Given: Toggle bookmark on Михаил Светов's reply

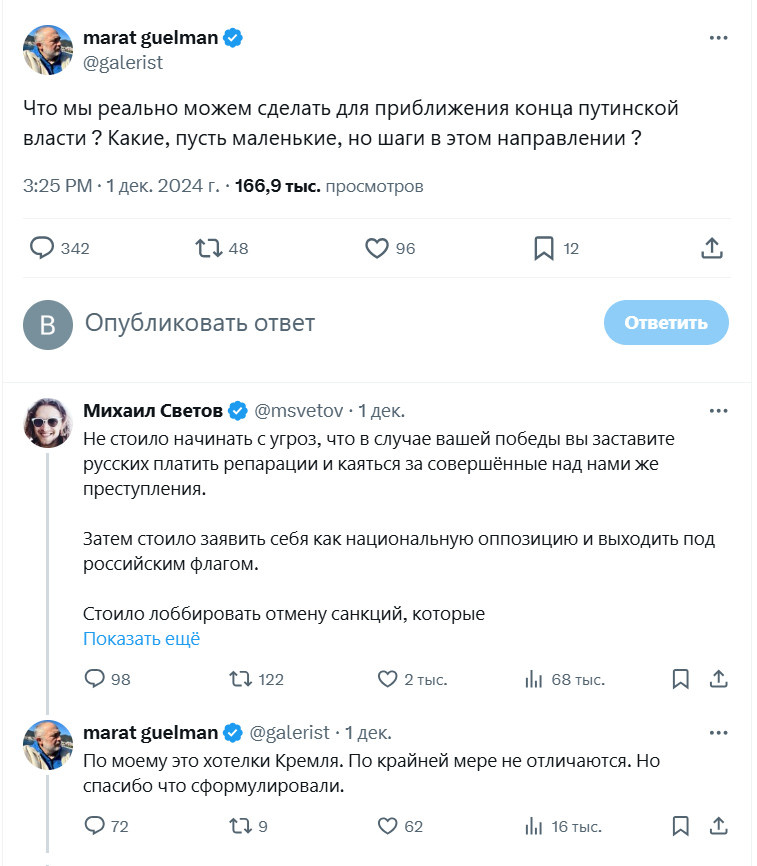Looking at the screenshot, I should [680, 679].
